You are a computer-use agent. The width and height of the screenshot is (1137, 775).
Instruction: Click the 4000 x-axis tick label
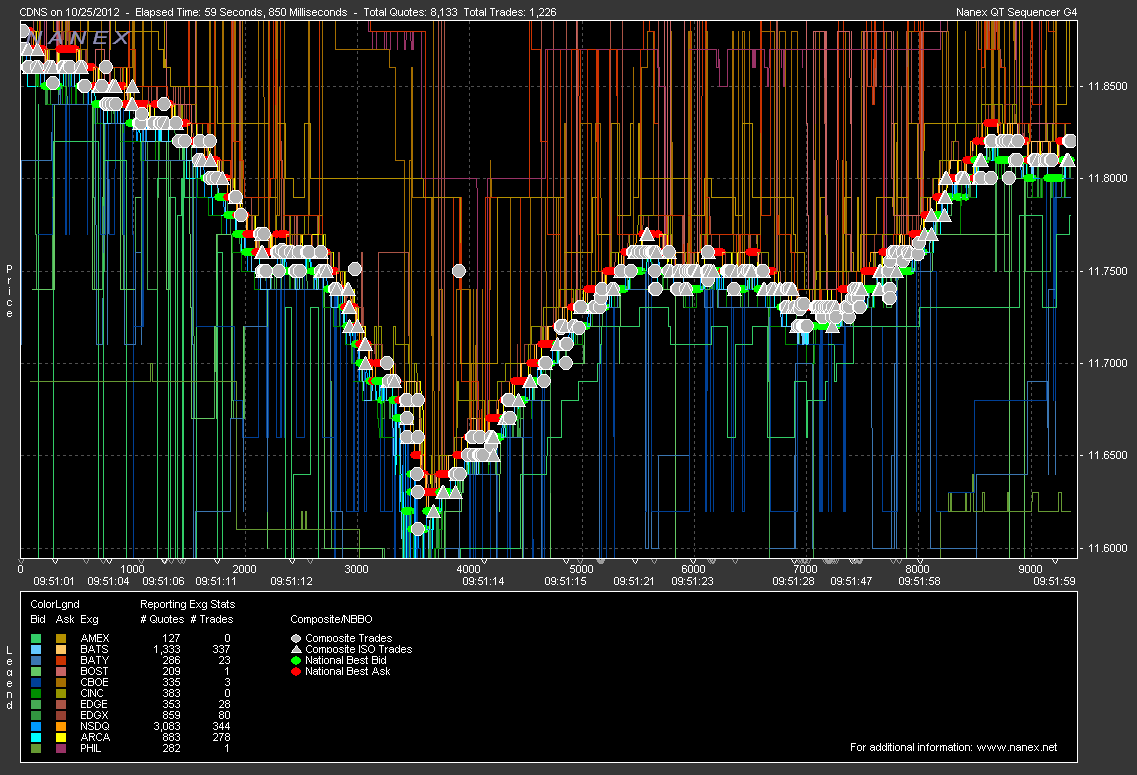pos(469,570)
